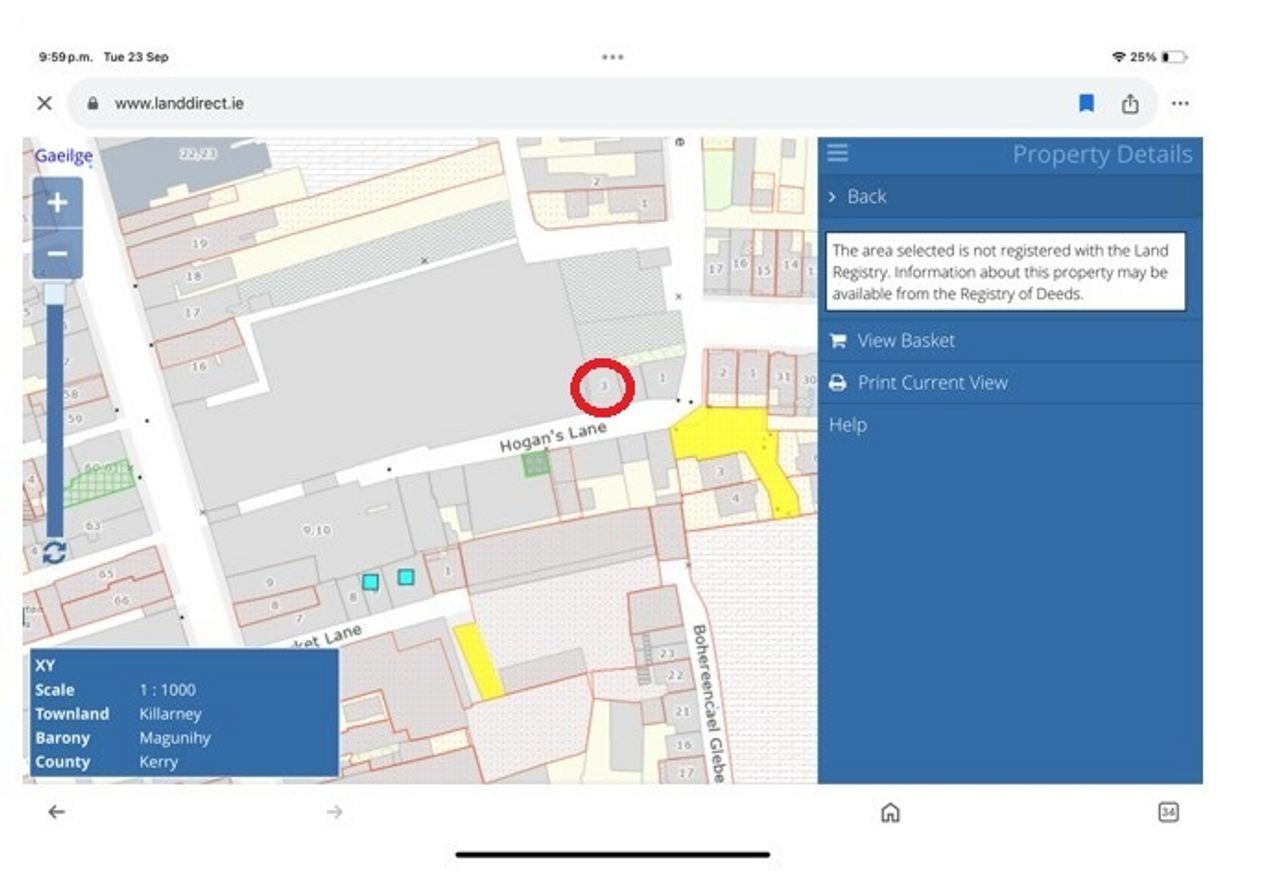The height and width of the screenshot is (871, 1280).
Task: Open the hamburger menu in Property Details
Action: click(x=838, y=153)
